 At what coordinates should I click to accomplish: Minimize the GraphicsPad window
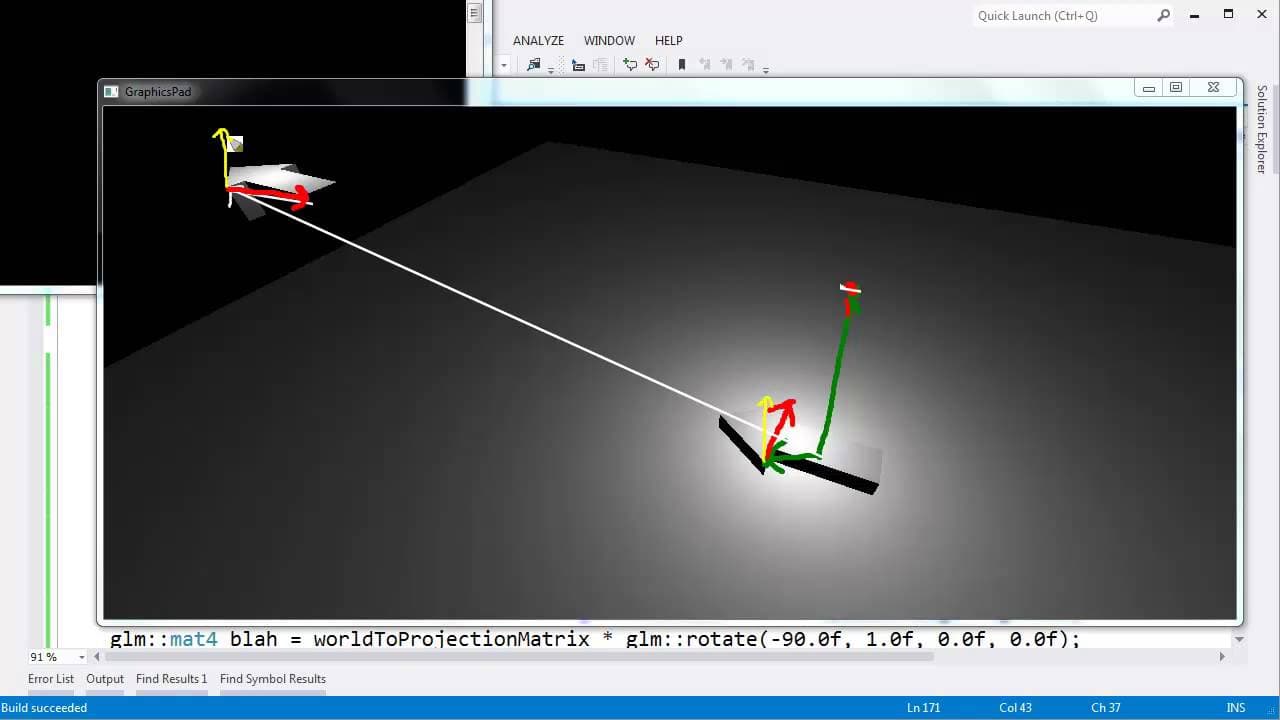(1148, 88)
